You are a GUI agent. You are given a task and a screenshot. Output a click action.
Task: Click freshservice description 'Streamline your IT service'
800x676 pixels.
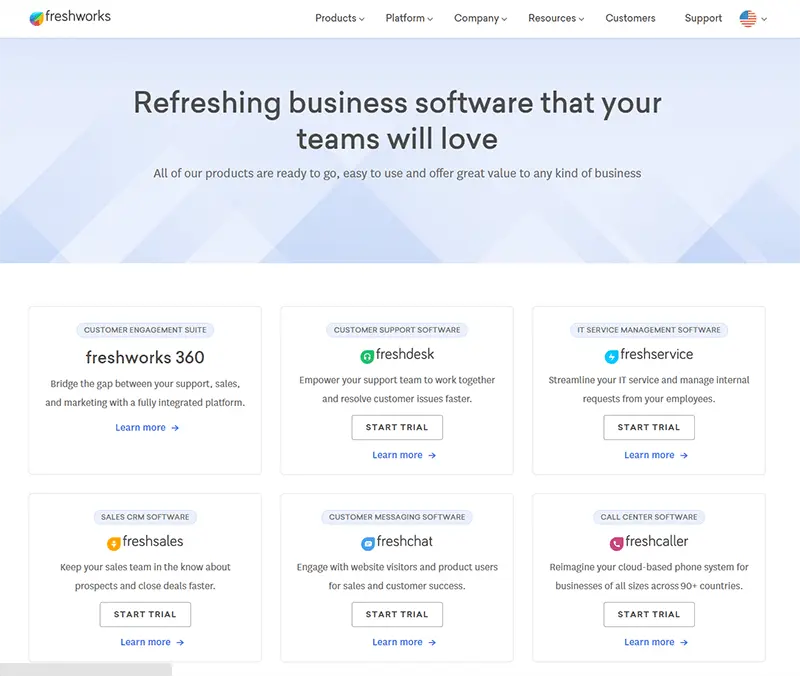(x=649, y=390)
